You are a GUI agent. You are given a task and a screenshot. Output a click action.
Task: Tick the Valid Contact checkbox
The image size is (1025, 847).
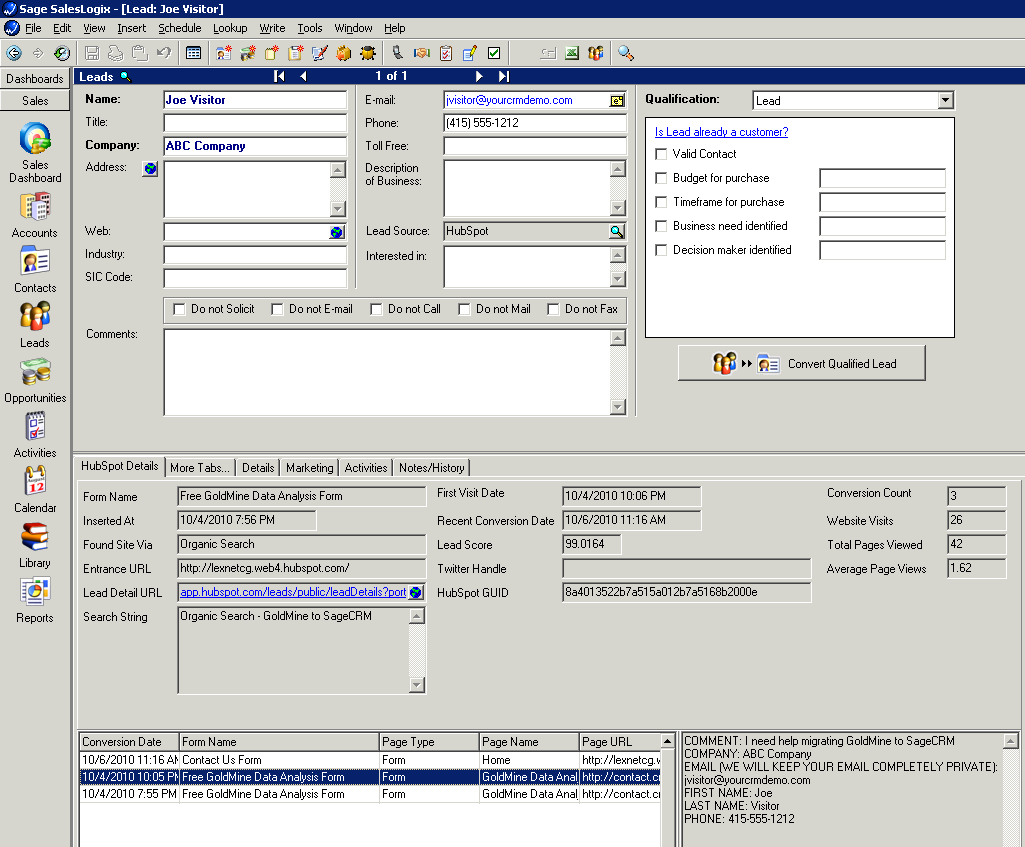click(x=661, y=154)
